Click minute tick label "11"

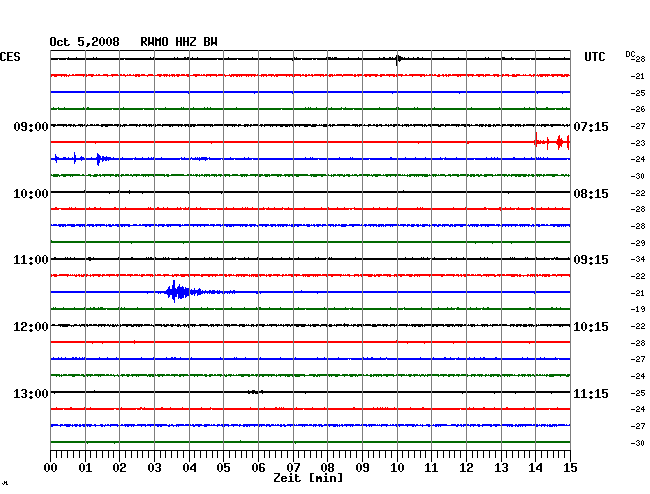point(431,468)
